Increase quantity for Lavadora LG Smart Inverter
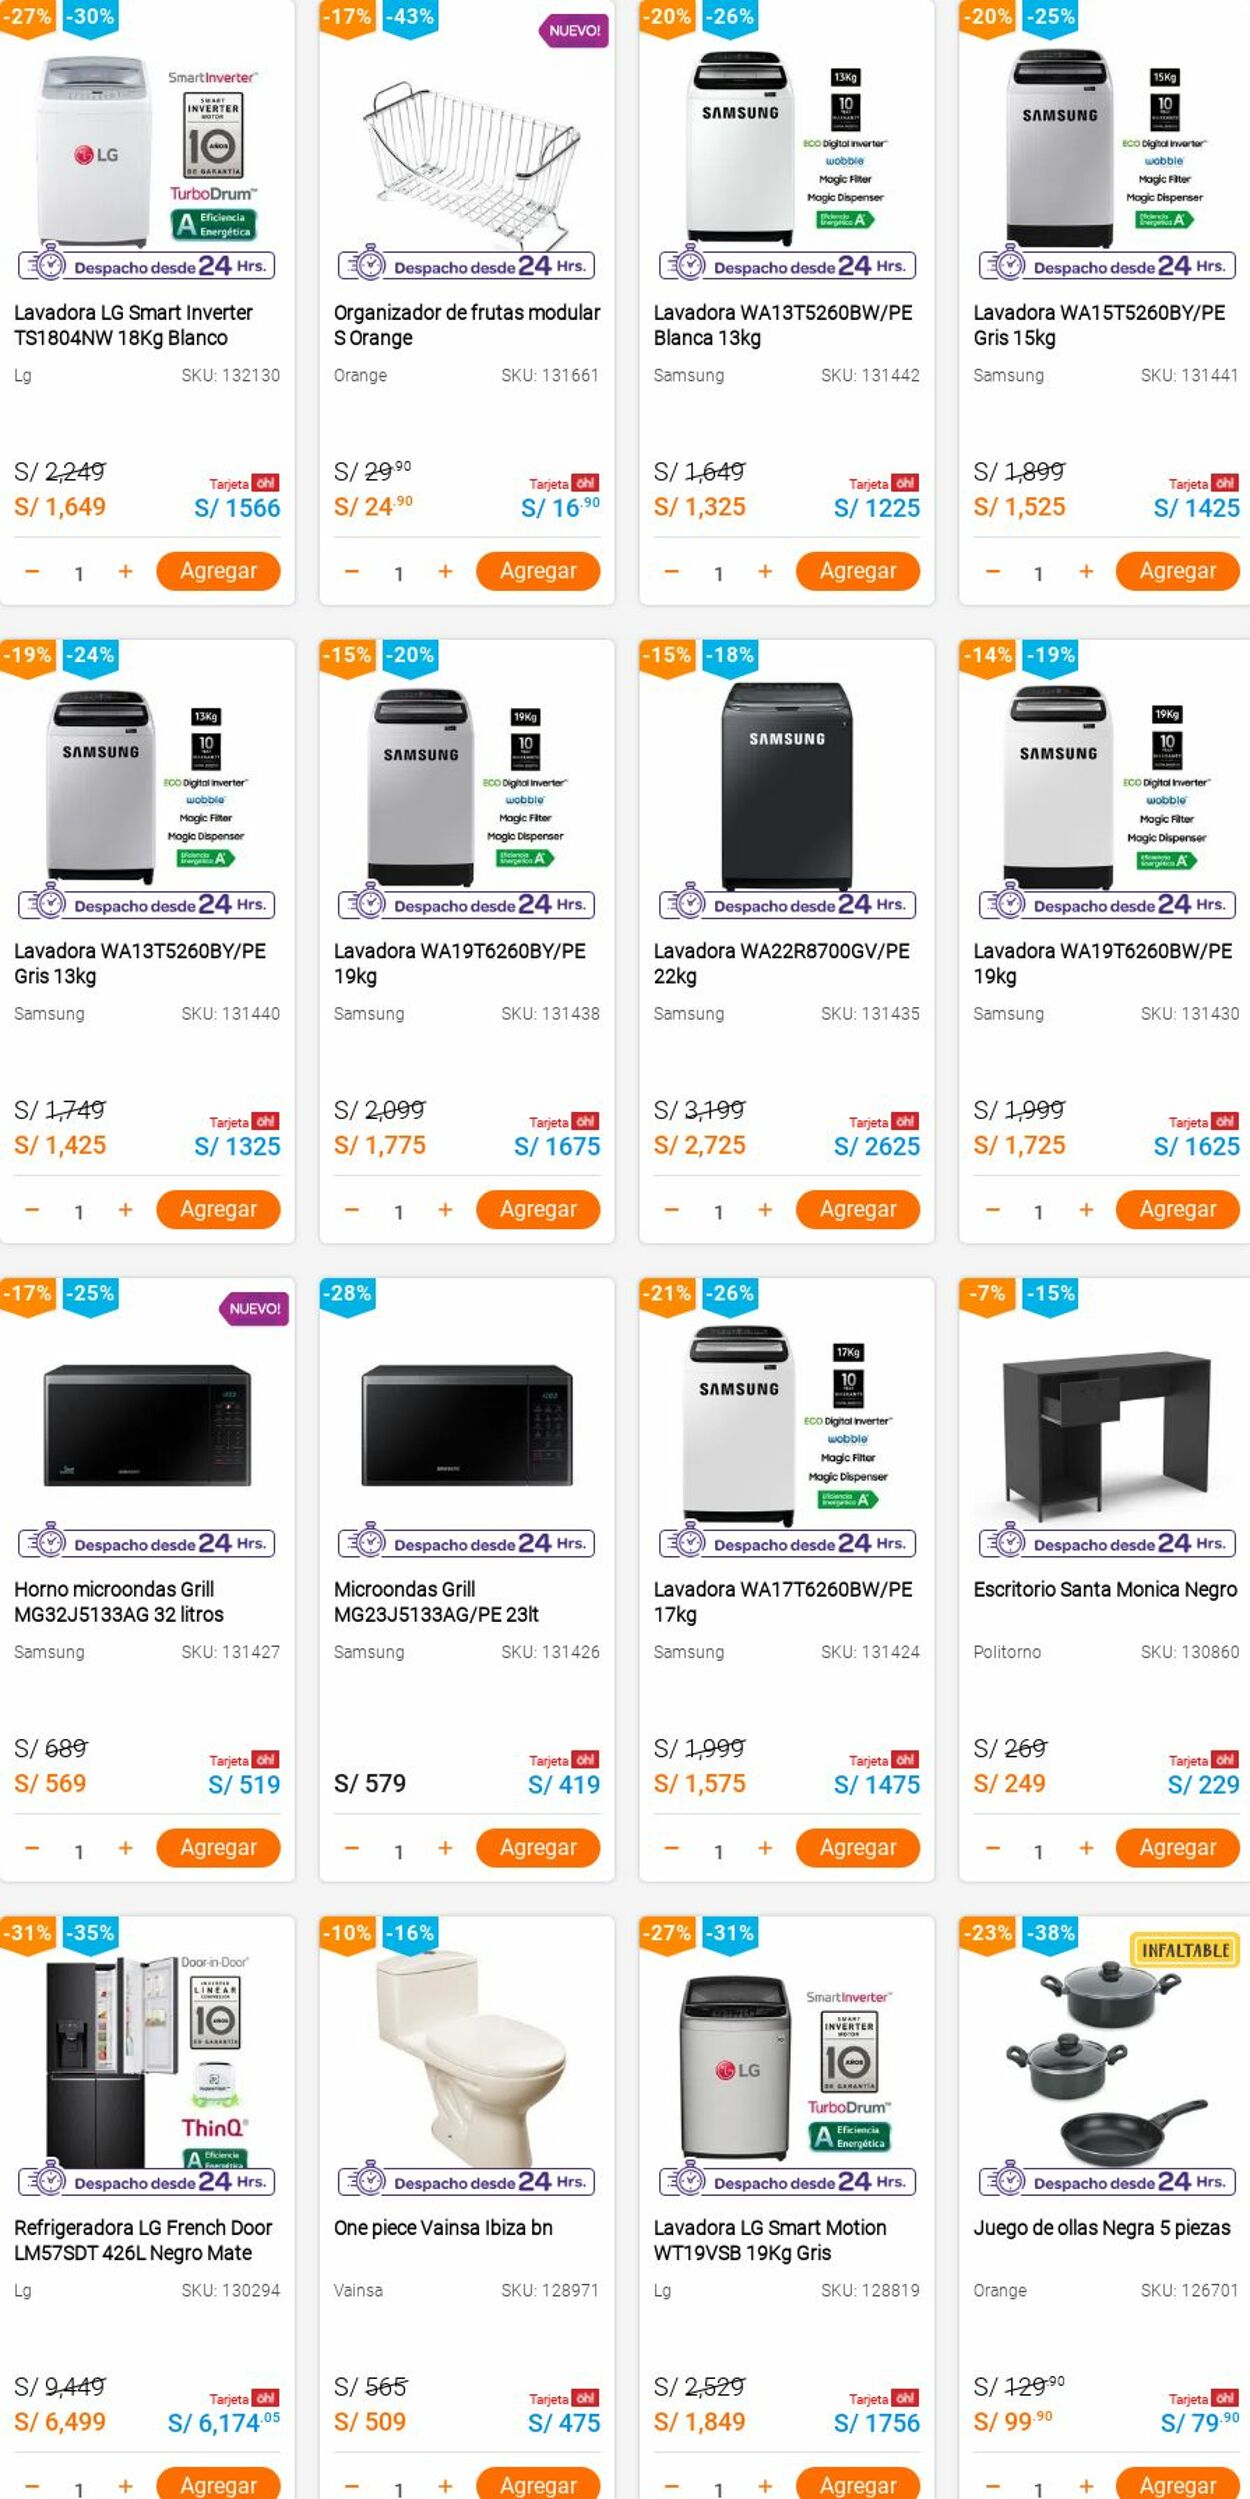 125,572
